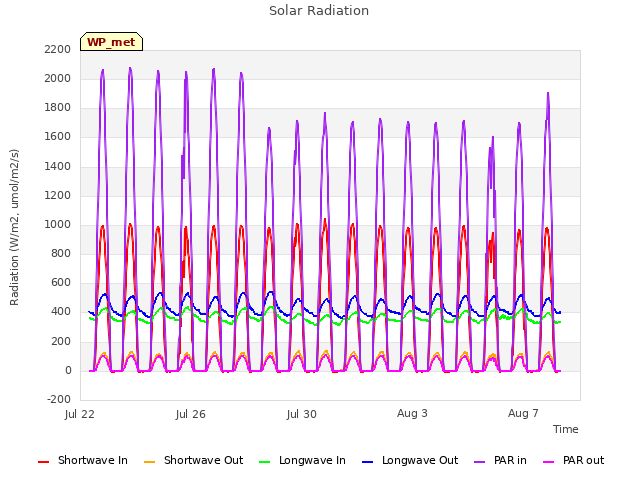Screen dimensions: 640x480
Task: Click the Jul 22 x-axis label
Action: point(80,414)
